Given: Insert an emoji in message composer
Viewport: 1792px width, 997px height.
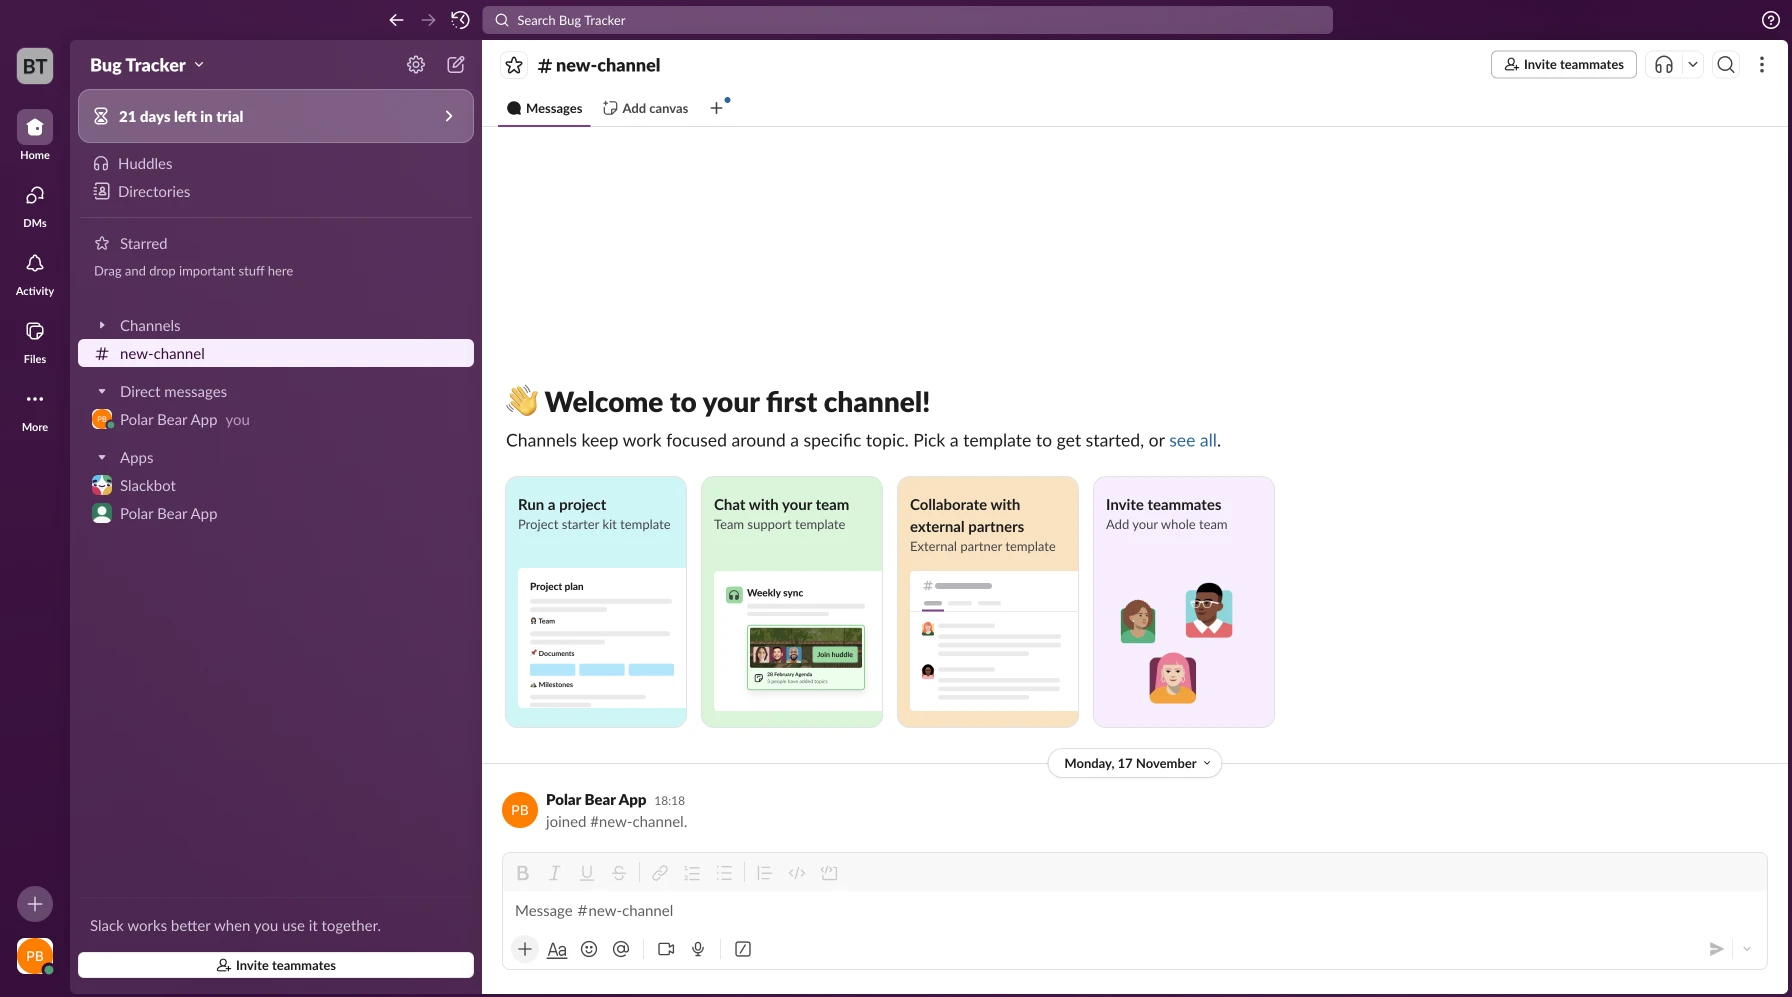Looking at the screenshot, I should pos(589,949).
